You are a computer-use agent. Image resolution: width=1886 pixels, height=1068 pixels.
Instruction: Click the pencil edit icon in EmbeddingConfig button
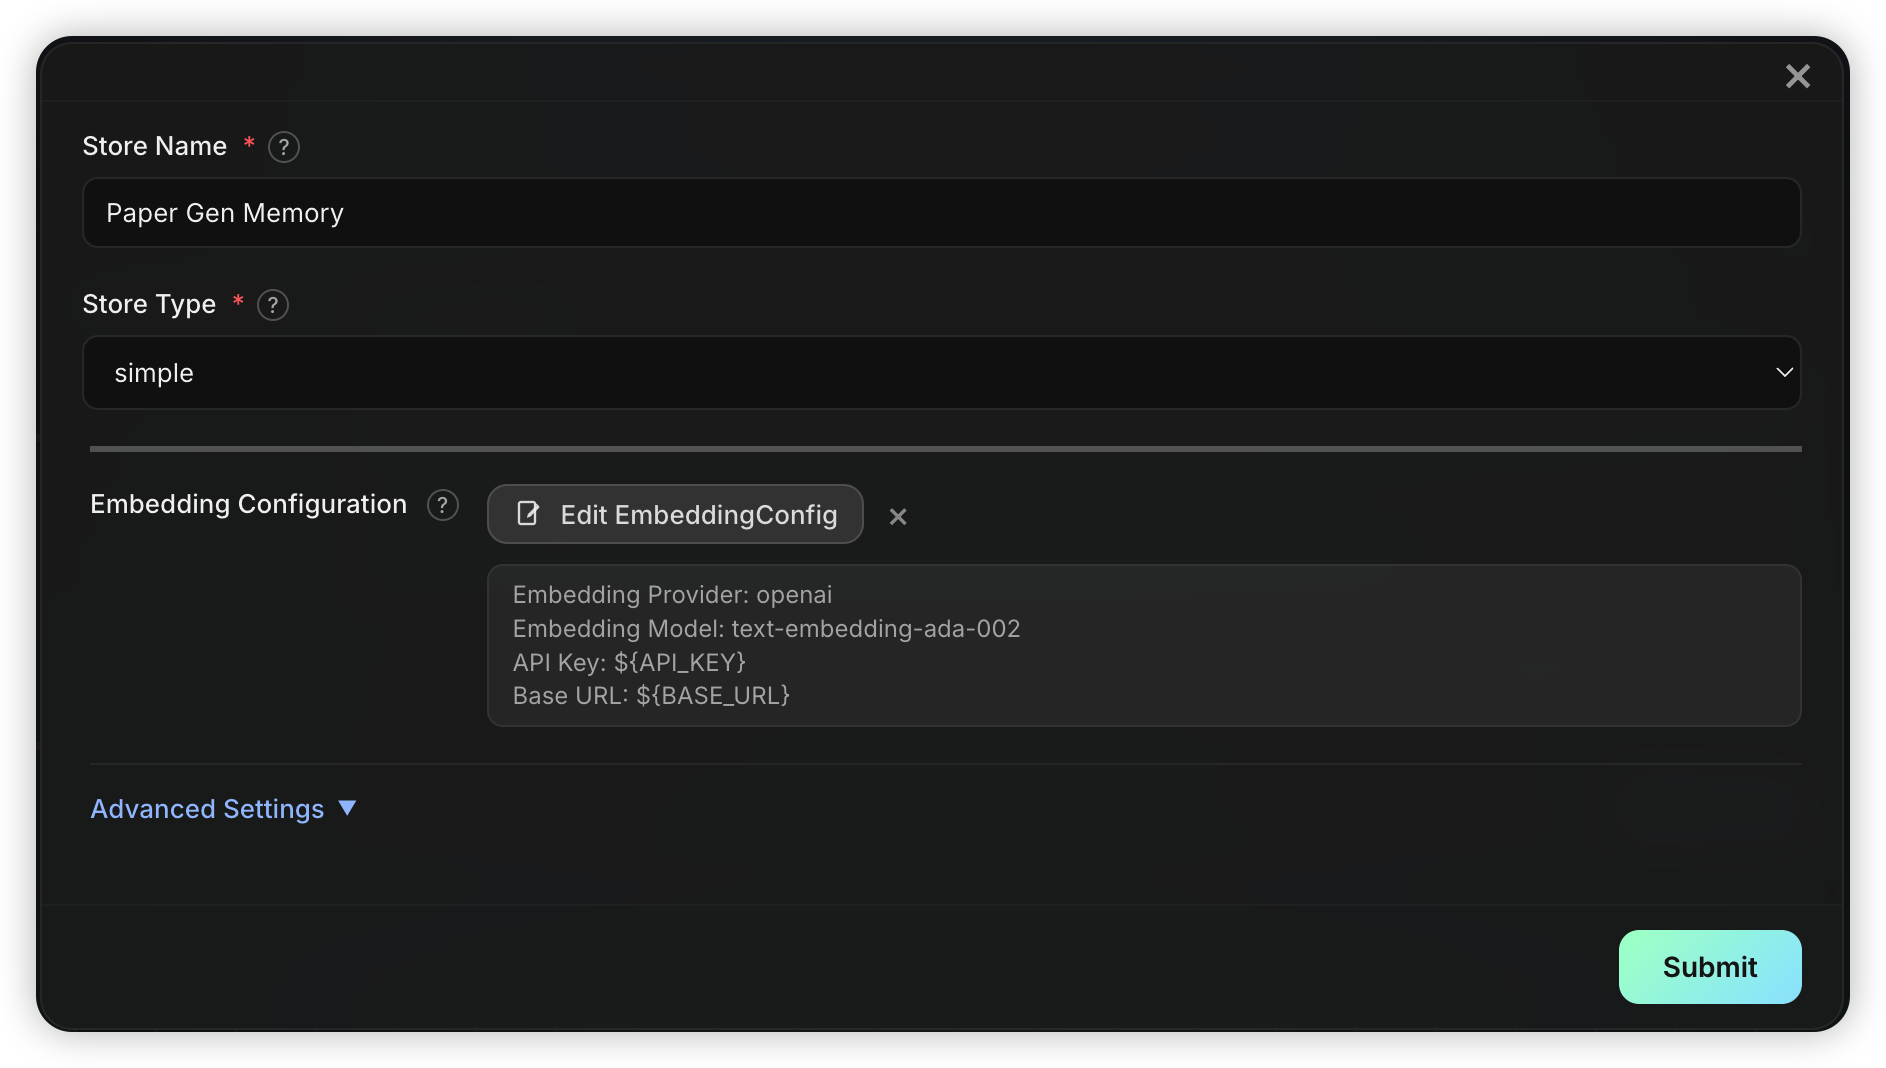(528, 514)
